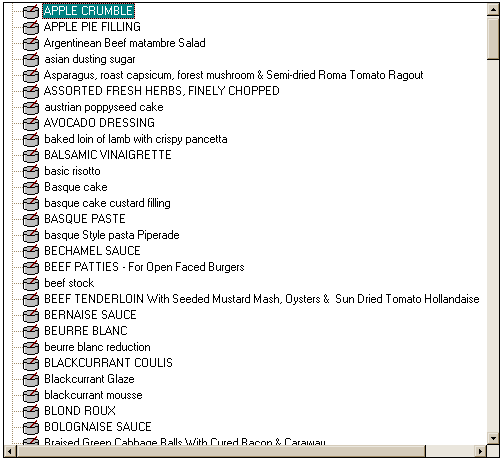Click the recipe icon beside BECHAMEL SAUCE
Screen dimensions: 503x460
pyautogui.click(x=31, y=251)
